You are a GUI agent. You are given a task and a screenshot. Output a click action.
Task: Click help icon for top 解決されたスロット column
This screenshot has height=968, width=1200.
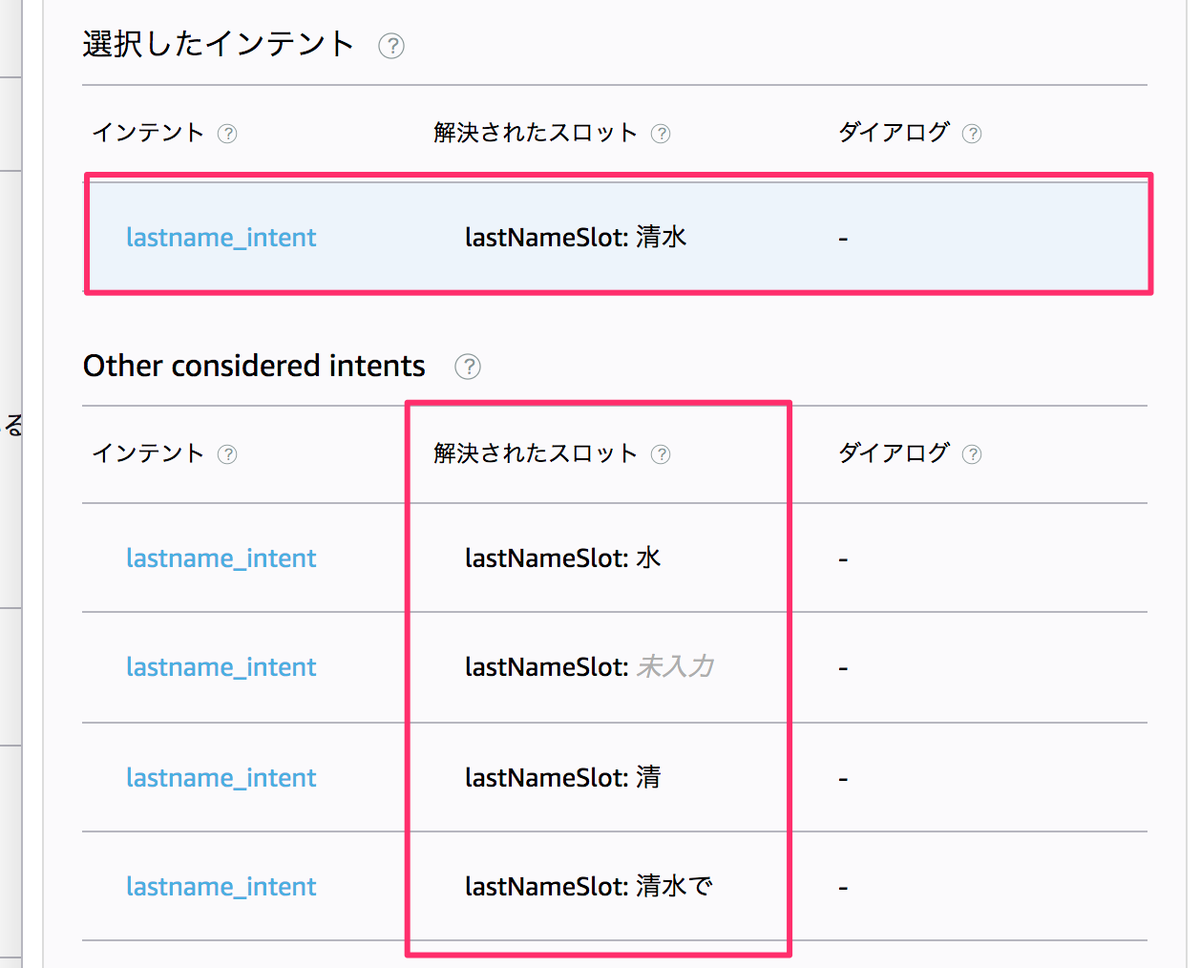(660, 133)
